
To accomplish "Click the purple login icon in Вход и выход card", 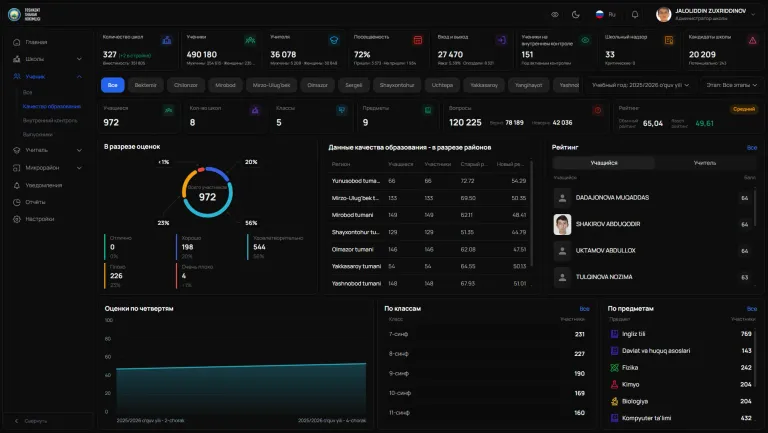I will tap(502, 40).
